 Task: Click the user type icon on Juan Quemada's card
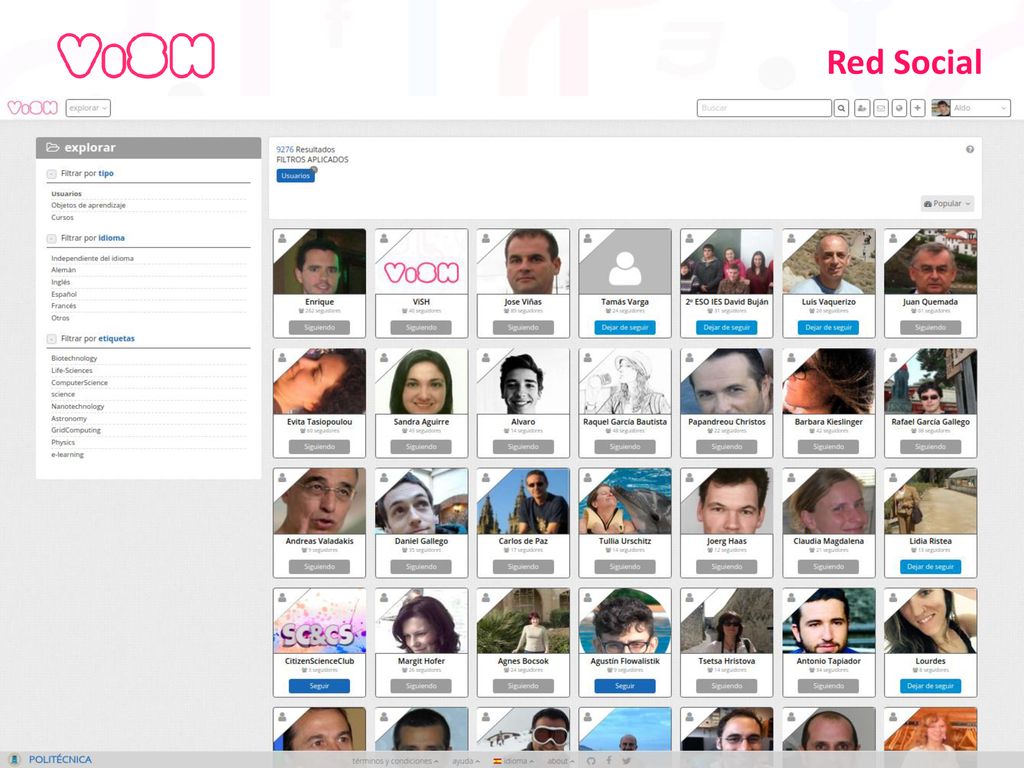[x=893, y=238]
